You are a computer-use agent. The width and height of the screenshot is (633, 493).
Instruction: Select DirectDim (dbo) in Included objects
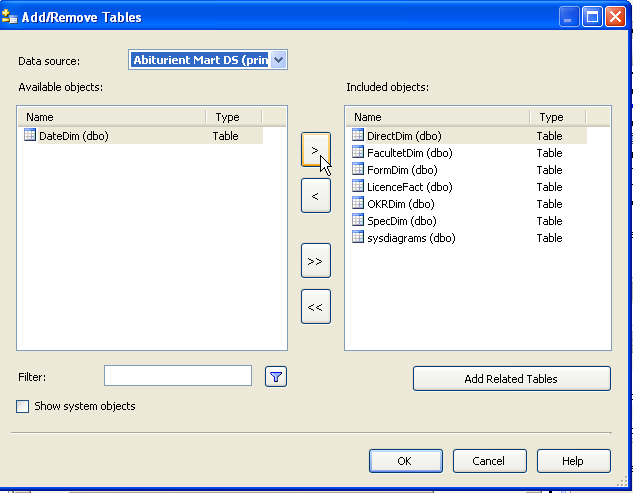click(x=403, y=136)
